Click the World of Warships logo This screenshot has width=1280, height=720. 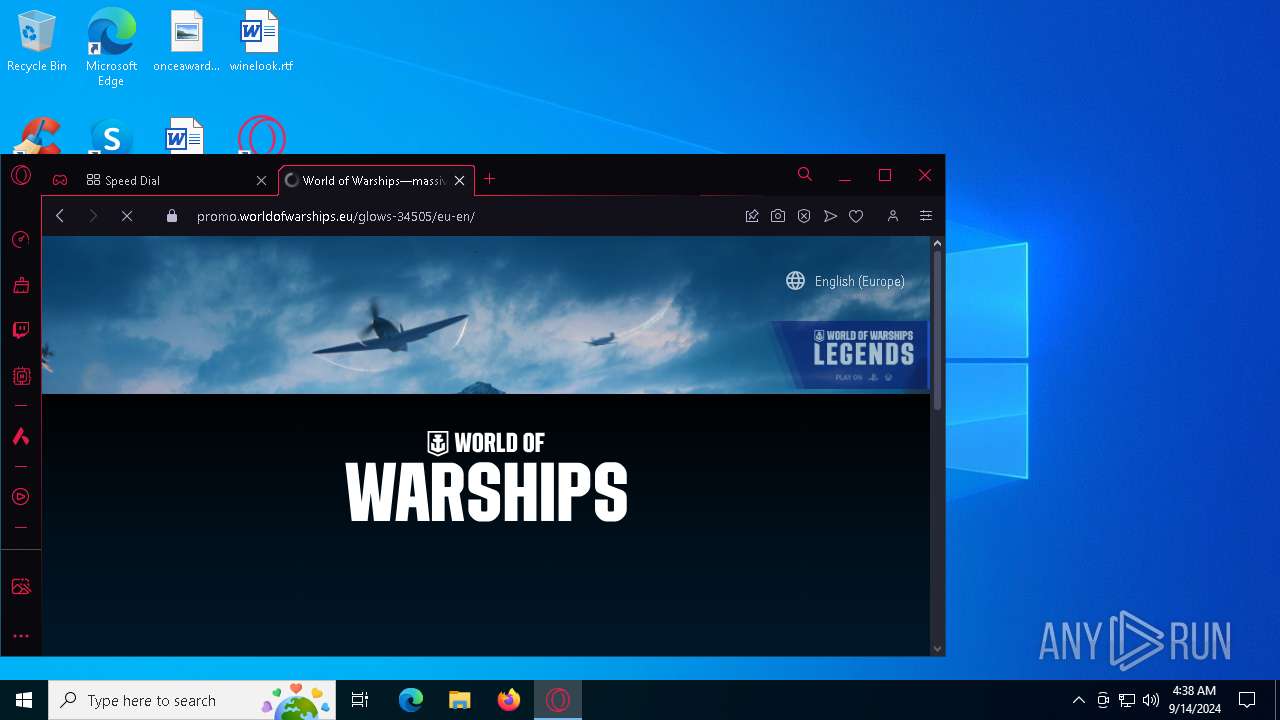click(x=486, y=477)
